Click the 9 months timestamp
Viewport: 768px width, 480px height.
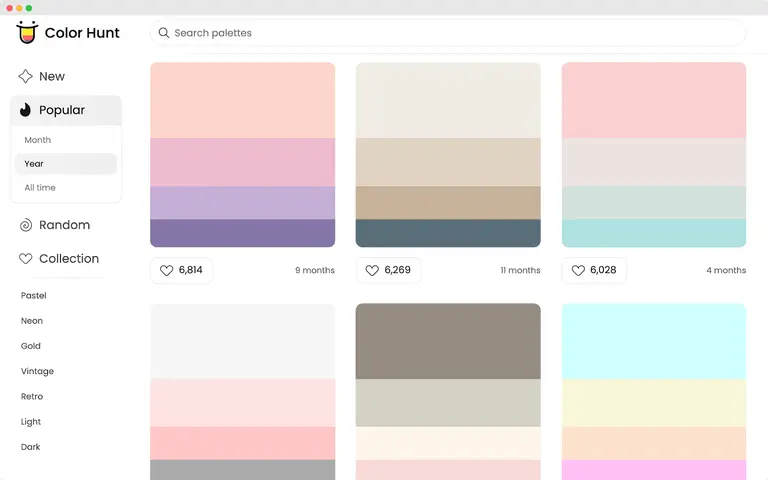315,270
